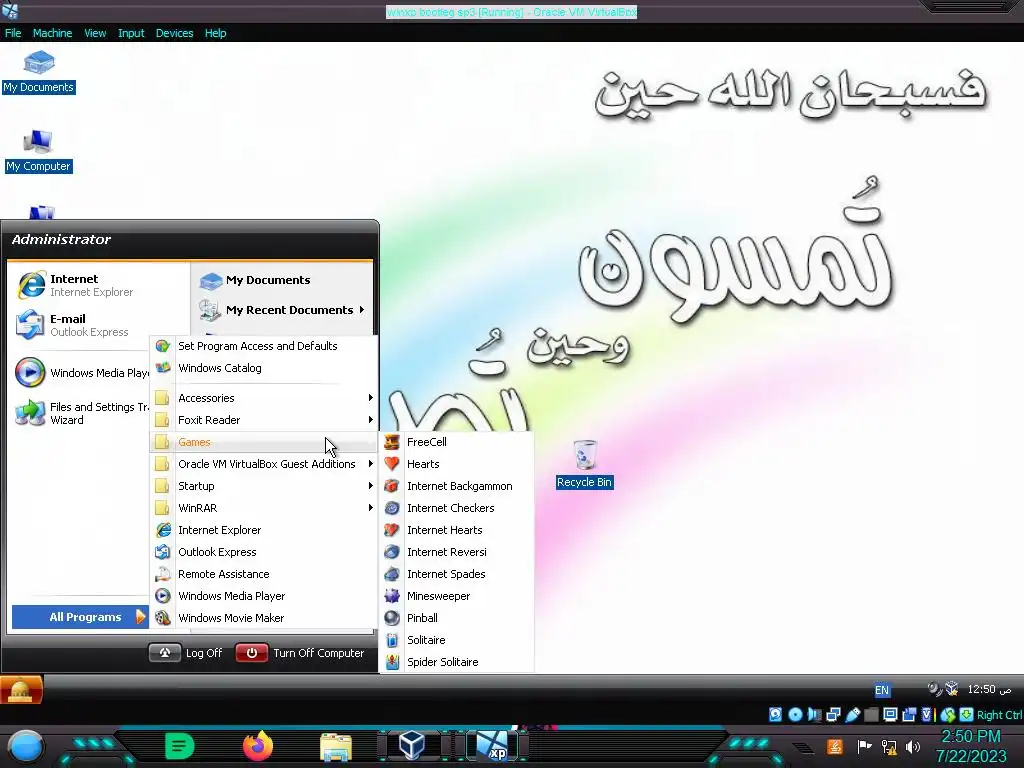1024x768 pixels.
Task: Click the VirtualBox cube icon in the host taskbar
Action: pyautogui.click(x=413, y=746)
